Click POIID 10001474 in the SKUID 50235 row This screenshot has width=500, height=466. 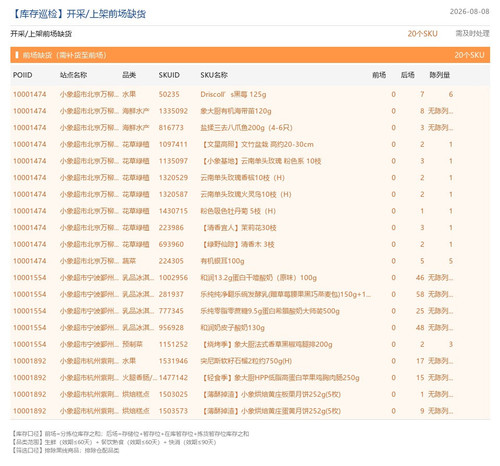[x=30, y=94]
